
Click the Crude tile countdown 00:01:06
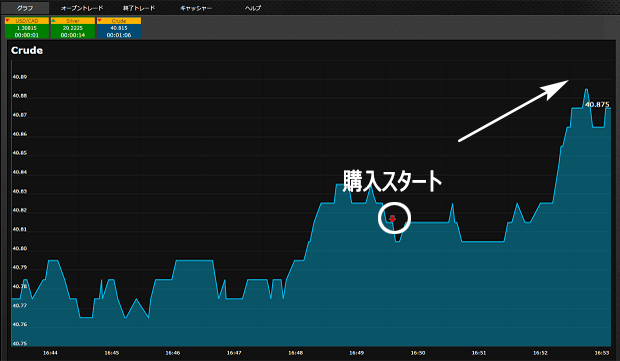point(119,35)
